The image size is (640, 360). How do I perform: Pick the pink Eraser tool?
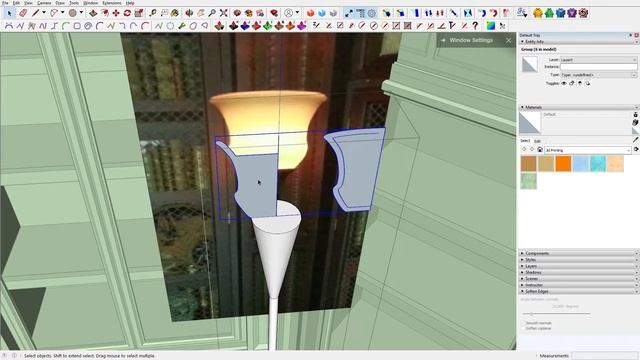pos(23,13)
